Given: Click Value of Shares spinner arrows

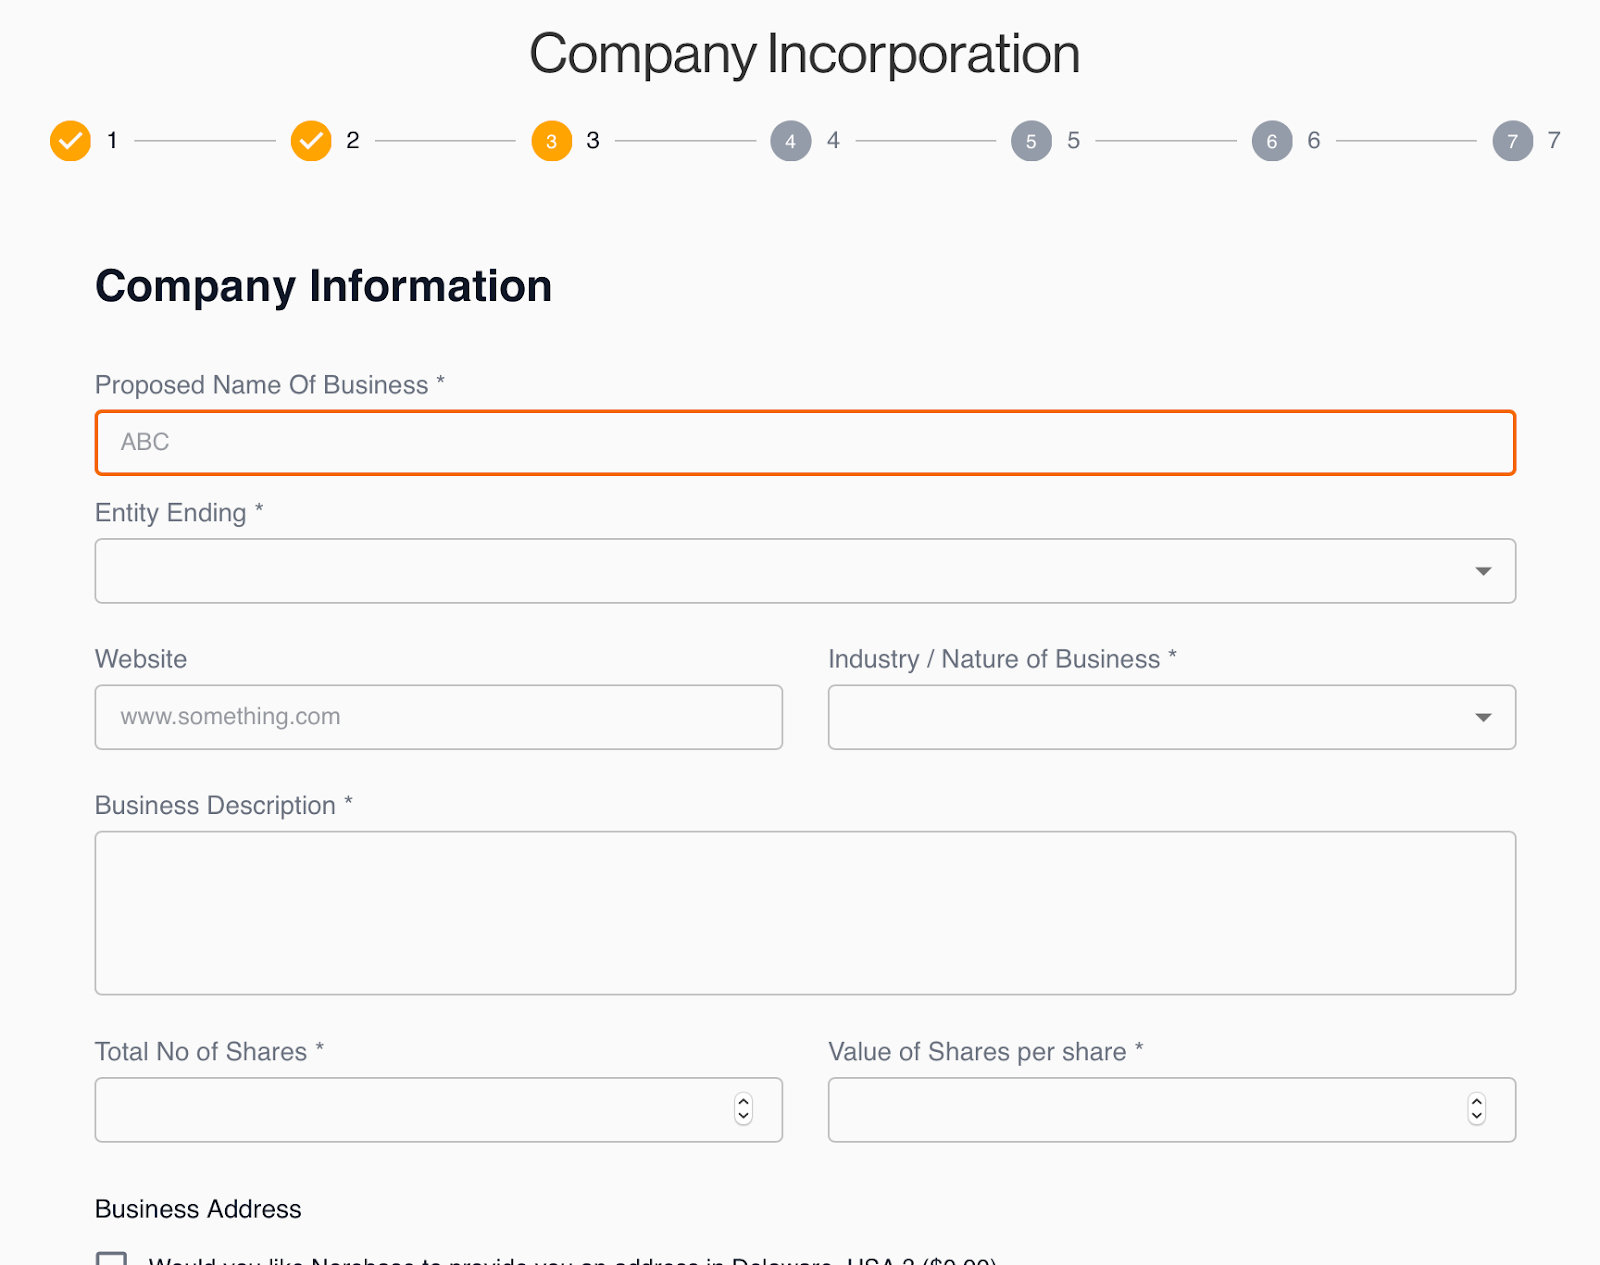Looking at the screenshot, I should pyautogui.click(x=1476, y=1109).
